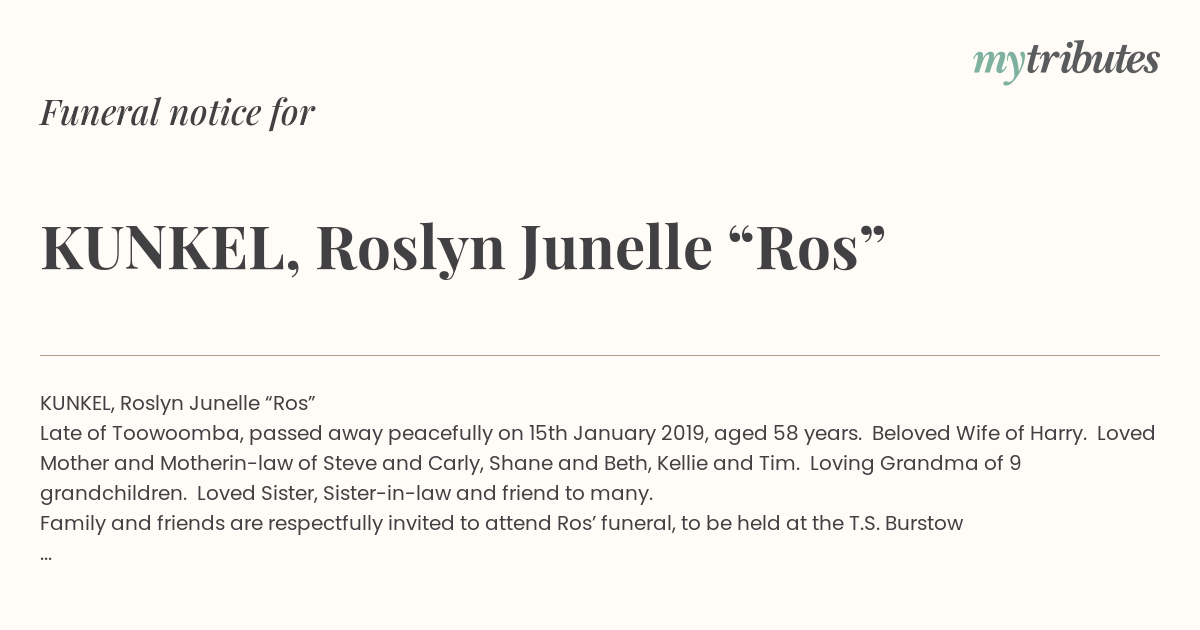The height and width of the screenshot is (630, 1200).
Task: Click the line starting 'Mother and Motherin-law'
Action: 530,463
